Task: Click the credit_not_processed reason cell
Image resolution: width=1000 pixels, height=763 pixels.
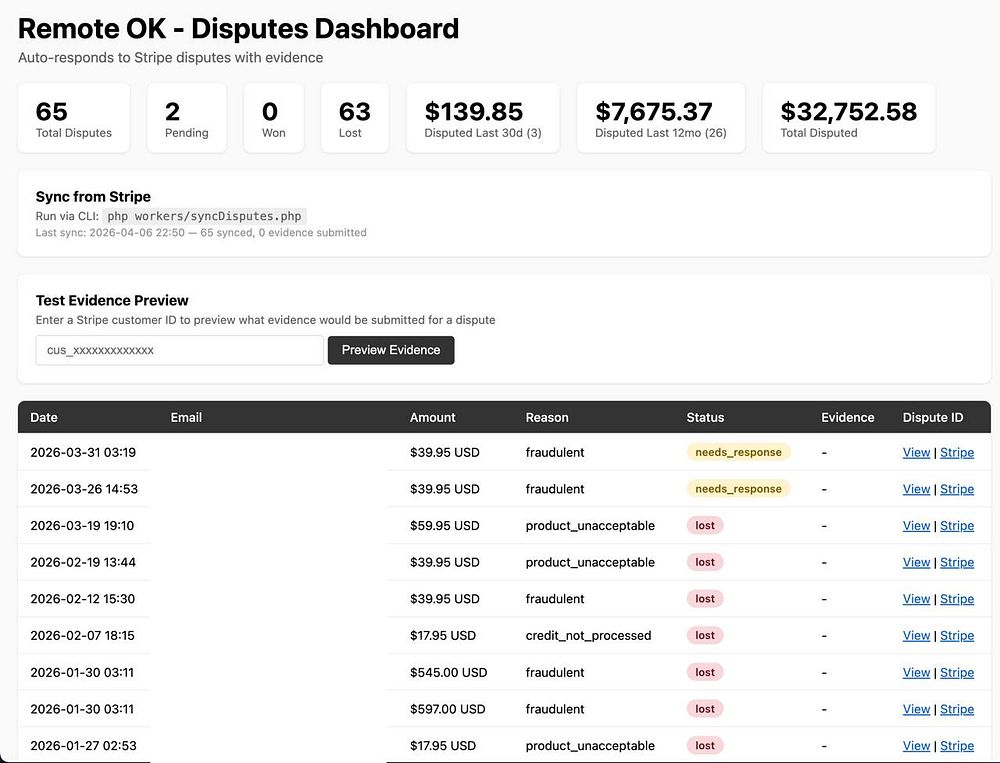Action: [588, 635]
